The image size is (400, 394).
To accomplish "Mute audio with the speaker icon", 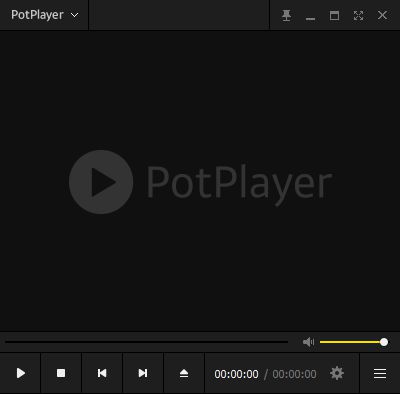I will pyautogui.click(x=308, y=342).
